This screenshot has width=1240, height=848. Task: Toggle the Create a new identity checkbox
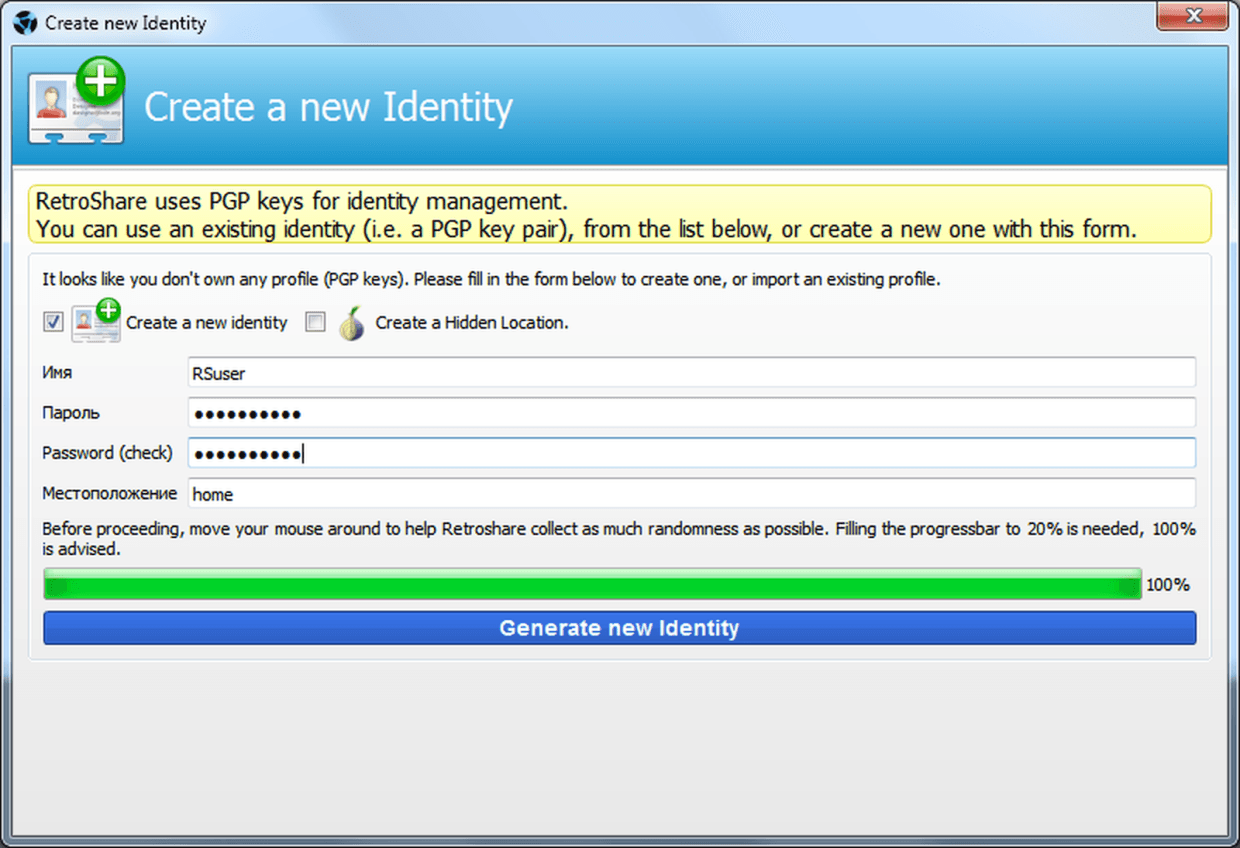53,322
